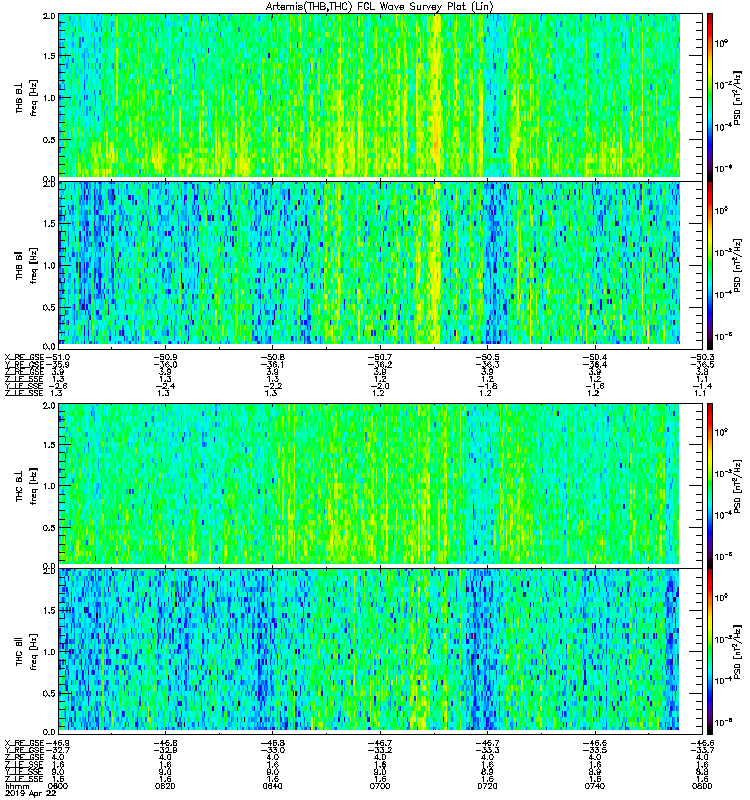Click the plot title 'Artemis(THB,THC) FGL Wave Survey Plot (Lin)'
Screen dimensions: 750x800
(380, 7)
